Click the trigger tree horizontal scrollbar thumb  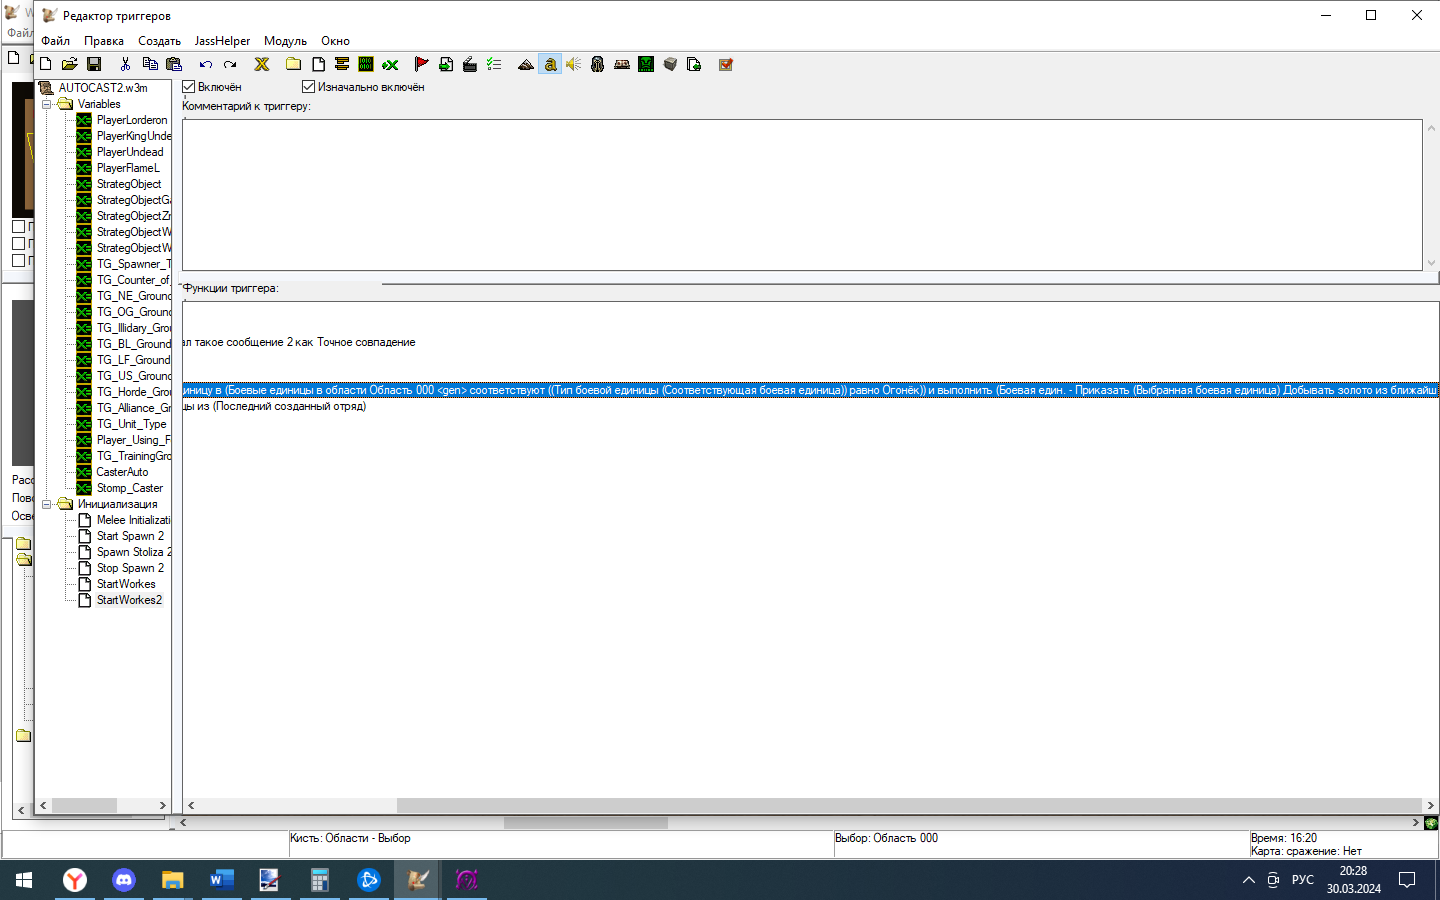coord(85,805)
